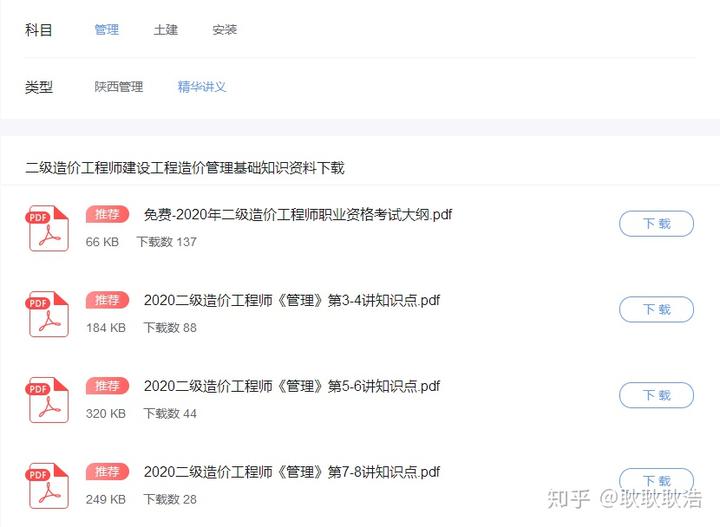Click file size text 249 KB
This screenshot has height=527, width=720.
[x=106, y=499]
